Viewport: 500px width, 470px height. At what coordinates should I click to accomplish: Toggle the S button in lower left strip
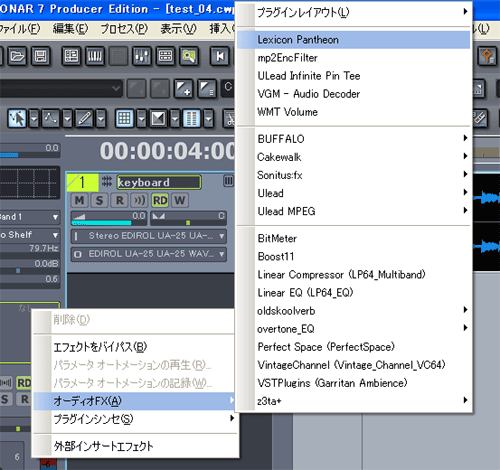click(x=5, y=399)
